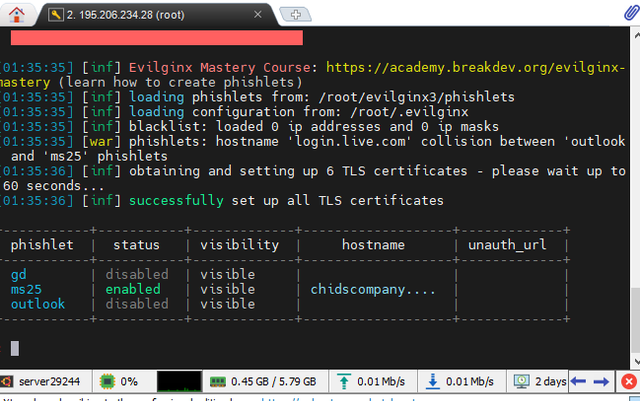The image size is (640, 401).
Task: Click the RAM memory icon
Action: click(x=218, y=382)
